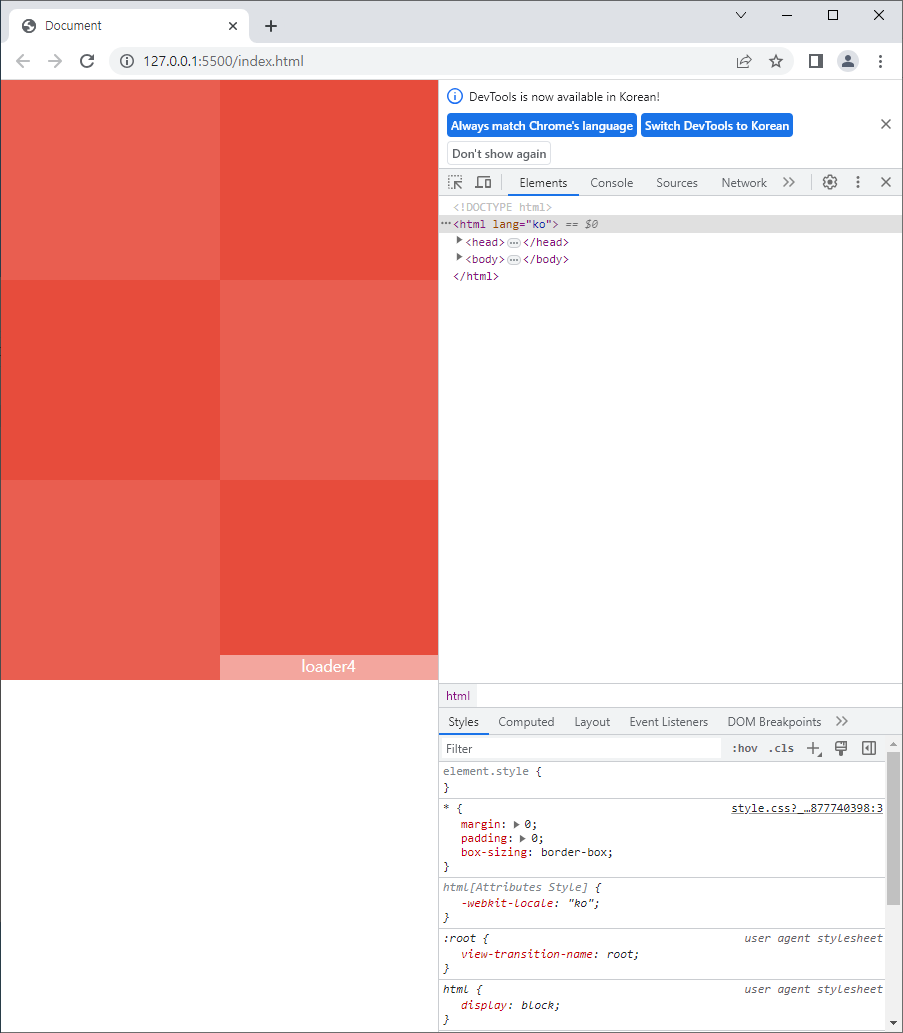Screen dimensions: 903x1033
Task: Toggle the computed styles sidebar
Action: (x=869, y=748)
